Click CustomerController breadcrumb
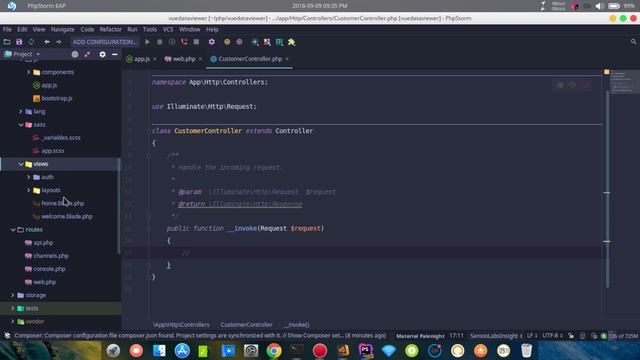The height and width of the screenshot is (360, 640). pyautogui.click(x=247, y=325)
